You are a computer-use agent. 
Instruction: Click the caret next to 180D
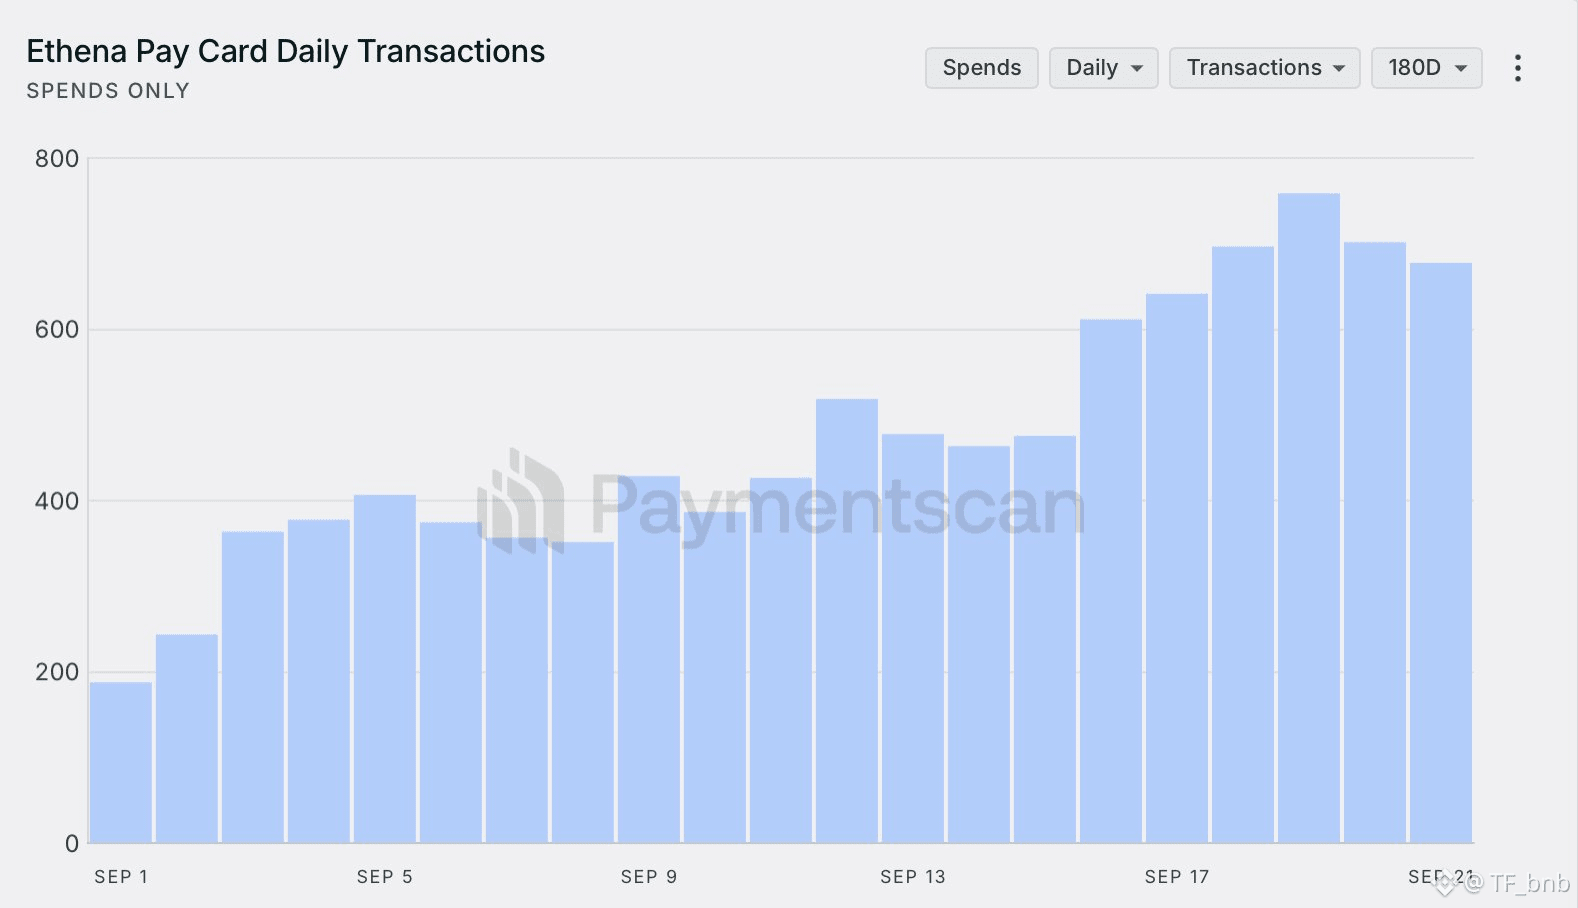(1461, 69)
